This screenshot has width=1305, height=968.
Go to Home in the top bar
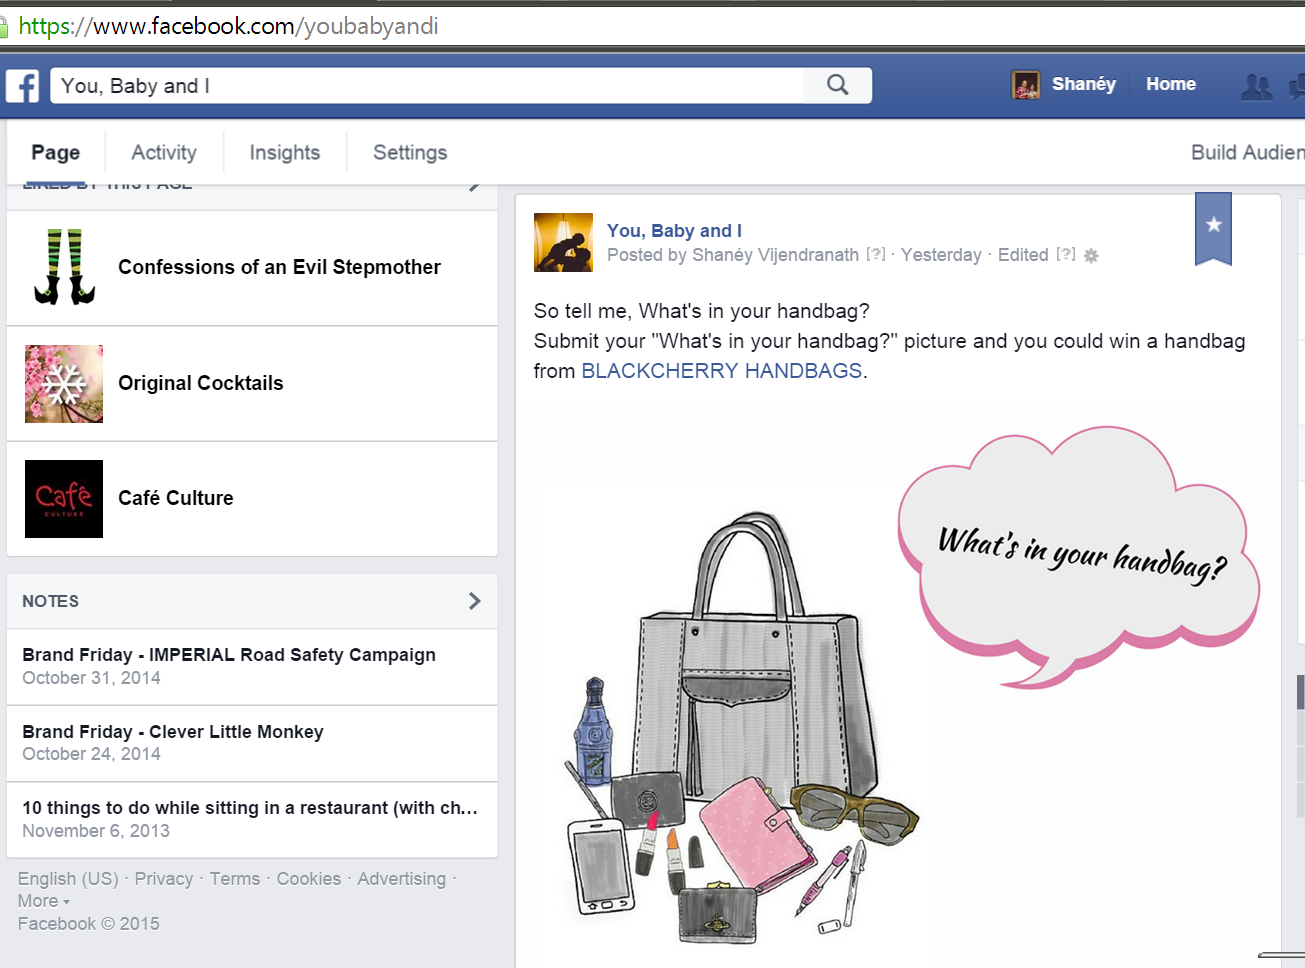(1171, 84)
